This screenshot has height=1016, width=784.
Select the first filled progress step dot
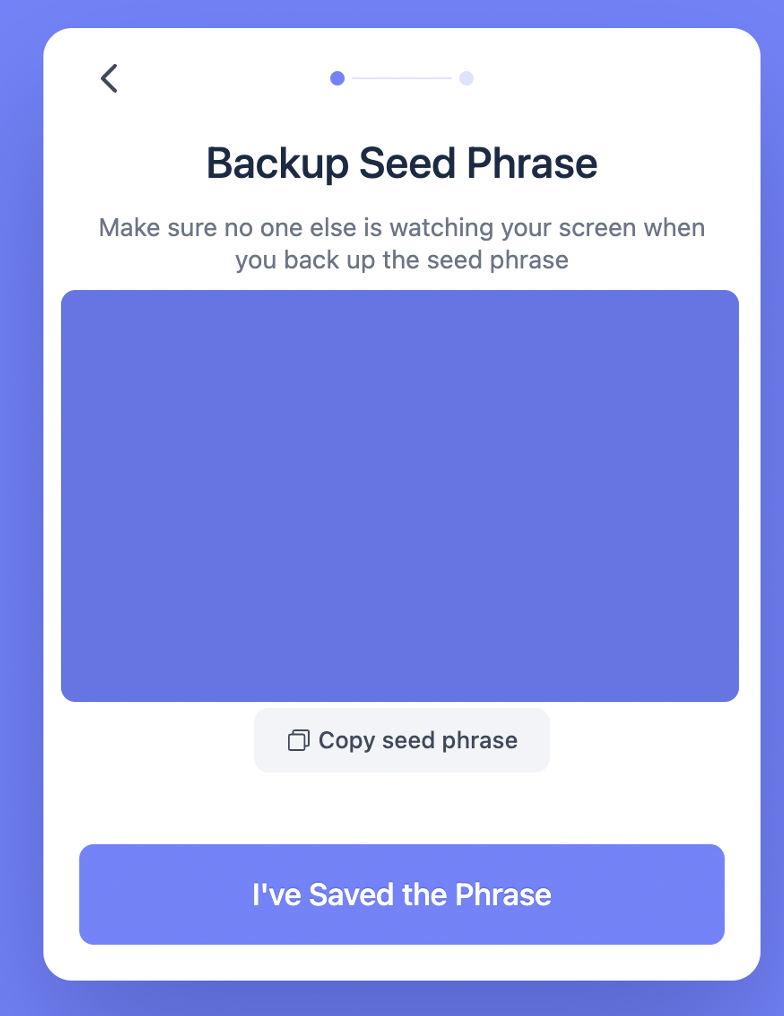pyautogui.click(x=337, y=78)
